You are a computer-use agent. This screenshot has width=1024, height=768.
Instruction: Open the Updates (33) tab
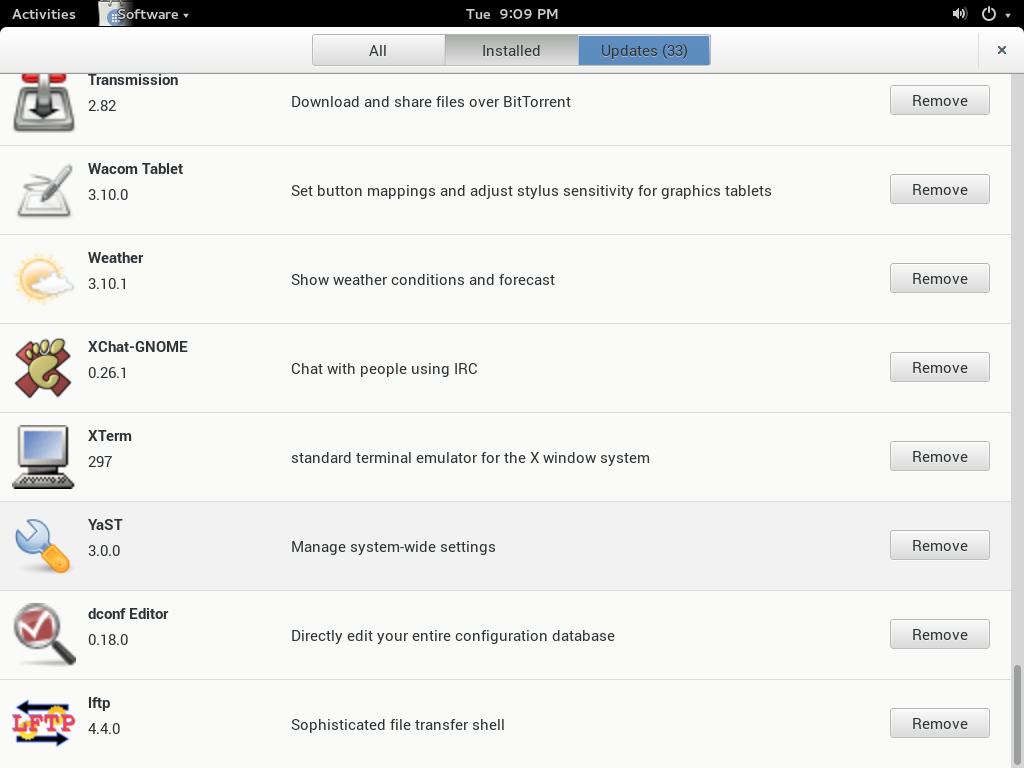tap(644, 50)
